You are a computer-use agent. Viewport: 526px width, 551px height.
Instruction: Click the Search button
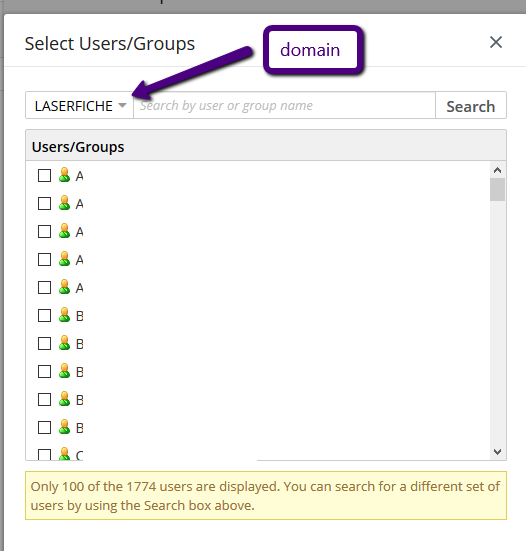point(471,105)
